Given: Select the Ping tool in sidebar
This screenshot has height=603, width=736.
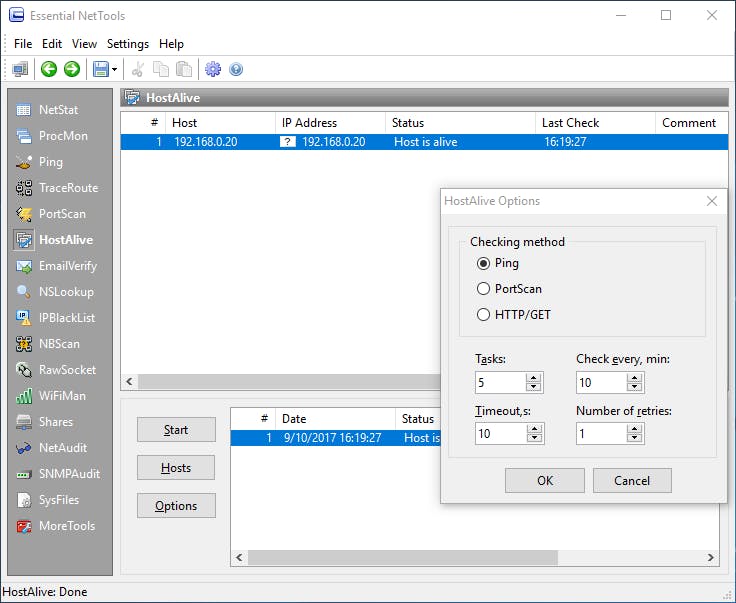Looking at the screenshot, I should tap(39, 162).
